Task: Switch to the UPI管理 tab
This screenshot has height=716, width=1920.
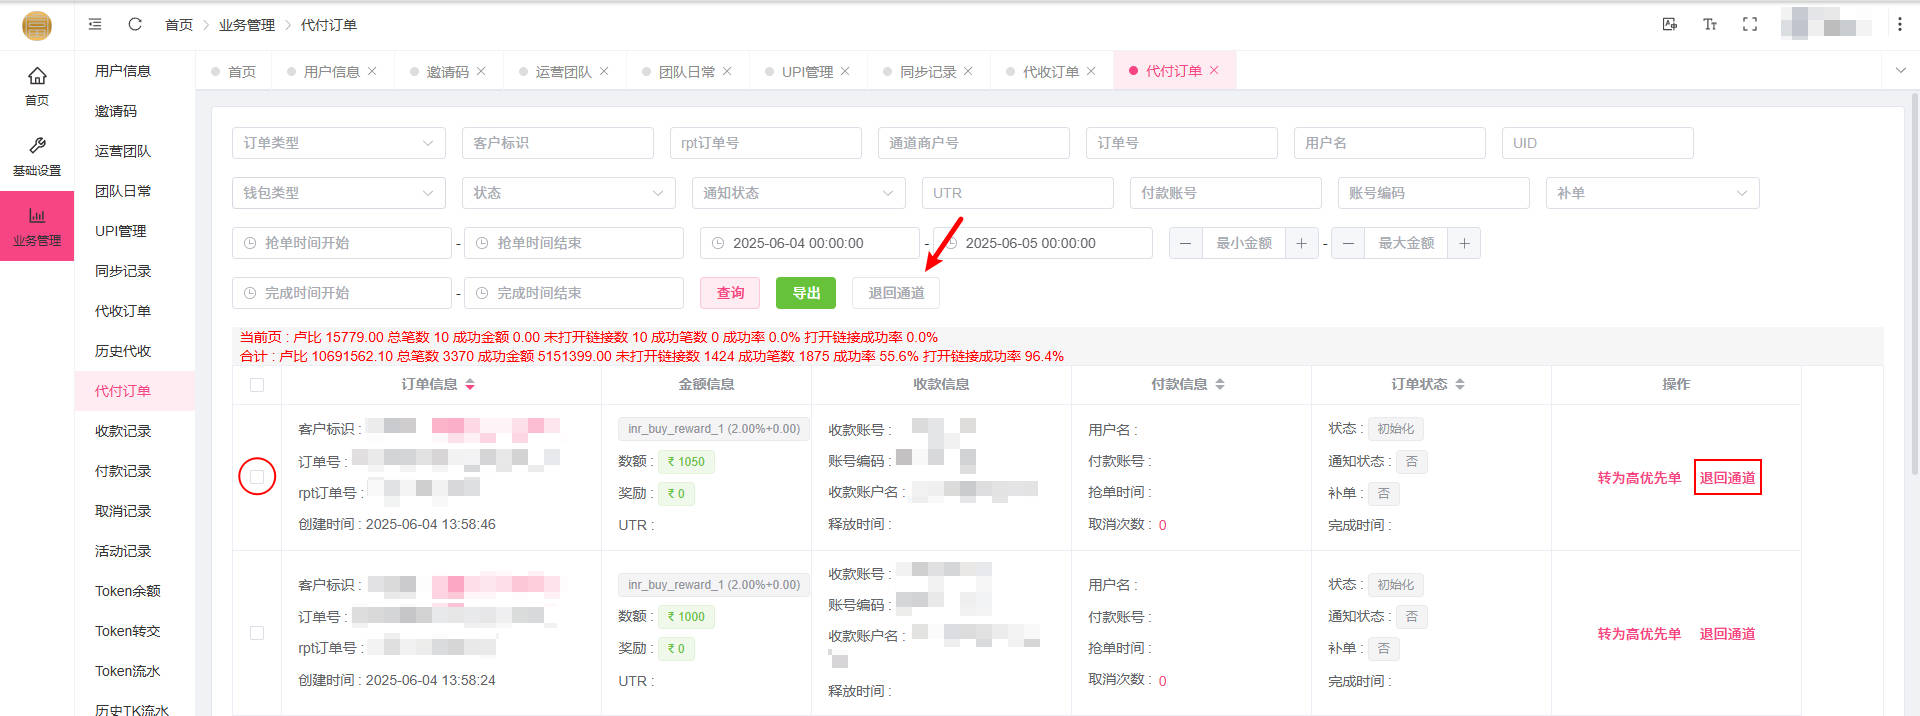Action: [x=806, y=72]
